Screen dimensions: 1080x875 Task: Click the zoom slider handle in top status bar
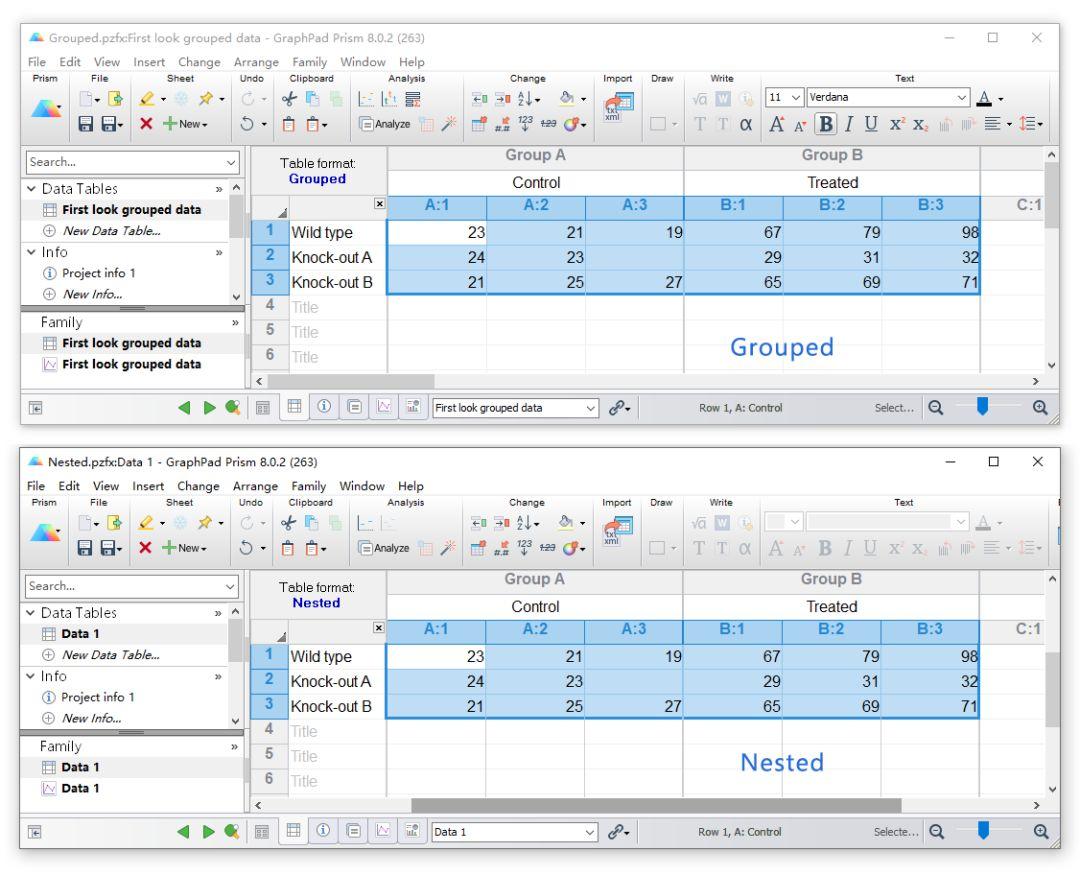click(x=983, y=407)
